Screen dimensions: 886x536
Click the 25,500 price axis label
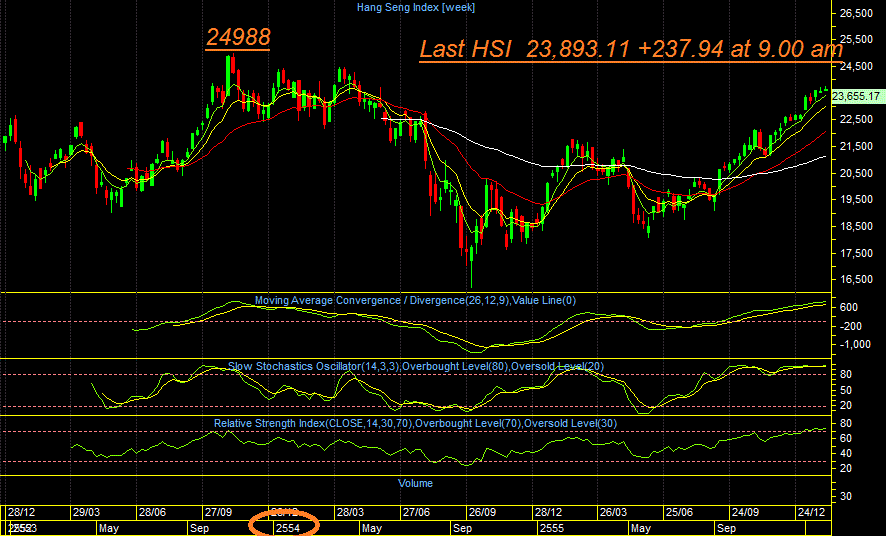coord(857,40)
